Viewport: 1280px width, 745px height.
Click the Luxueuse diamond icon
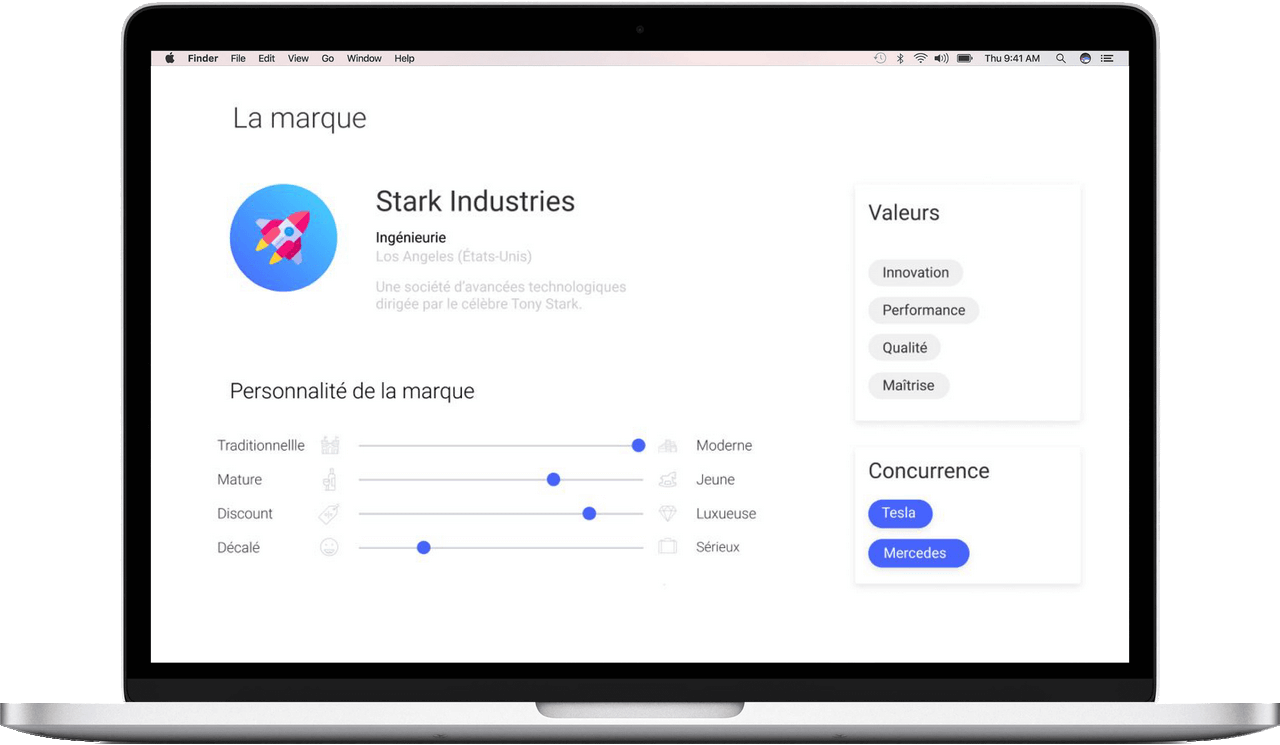[667, 514]
